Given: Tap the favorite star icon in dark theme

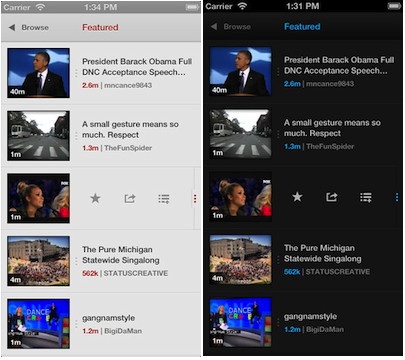Looking at the screenshot, I should [x=297, y=197].
